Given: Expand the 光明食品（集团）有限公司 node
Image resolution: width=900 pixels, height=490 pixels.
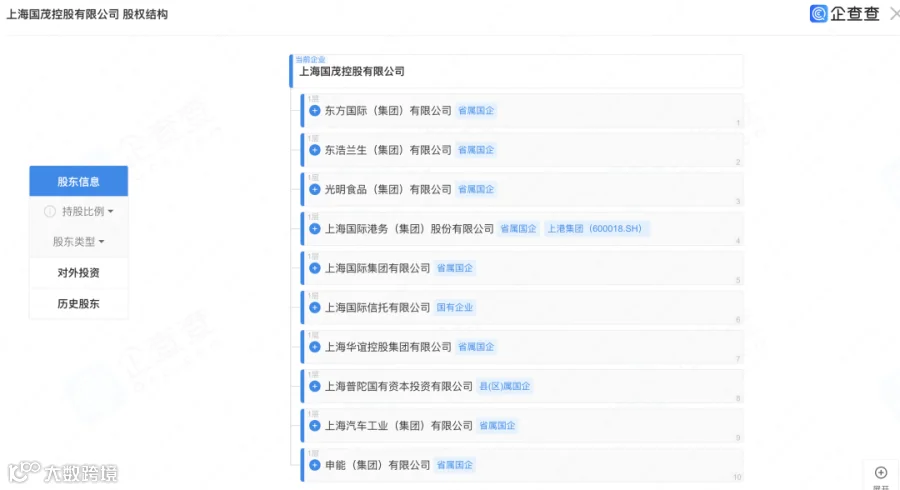Looking at the screenshot, I should tap(315, 189).
